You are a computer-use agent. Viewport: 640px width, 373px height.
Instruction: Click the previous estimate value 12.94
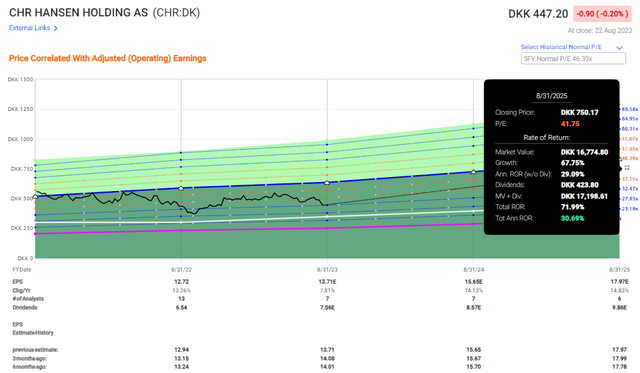(x=181, y=350)
